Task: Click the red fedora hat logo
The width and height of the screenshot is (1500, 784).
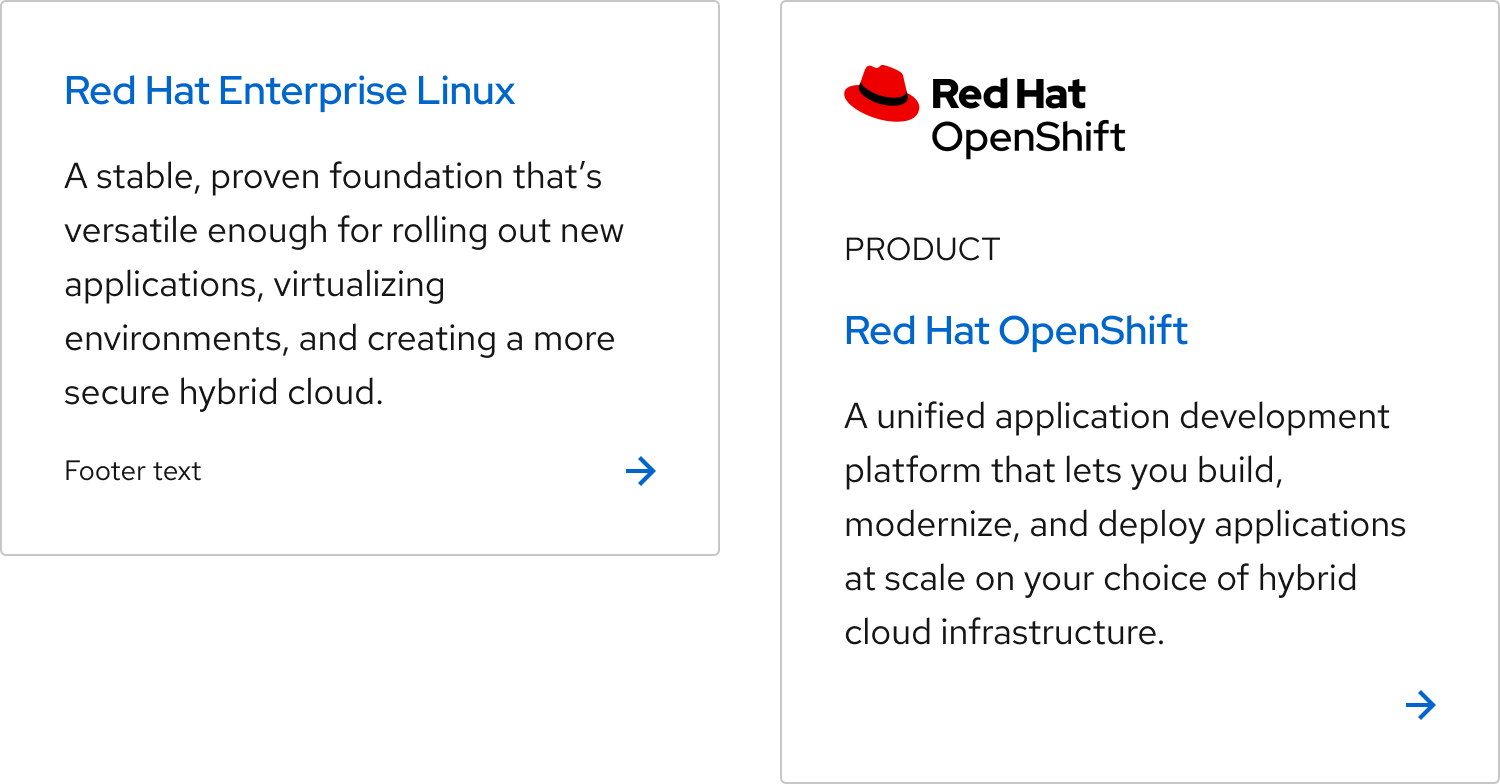Action: [881, 94]
